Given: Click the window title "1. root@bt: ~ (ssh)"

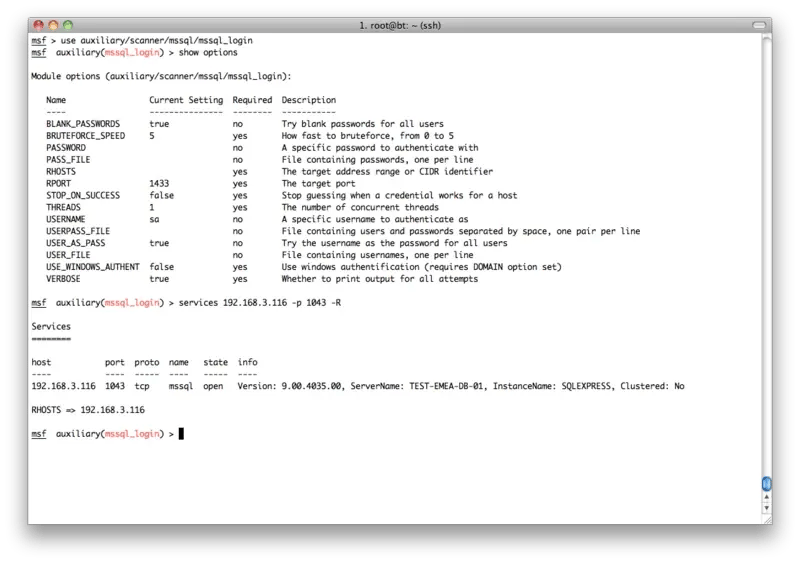Looking at the screenshot, I should pyautogui.click(x=400, y=23).
